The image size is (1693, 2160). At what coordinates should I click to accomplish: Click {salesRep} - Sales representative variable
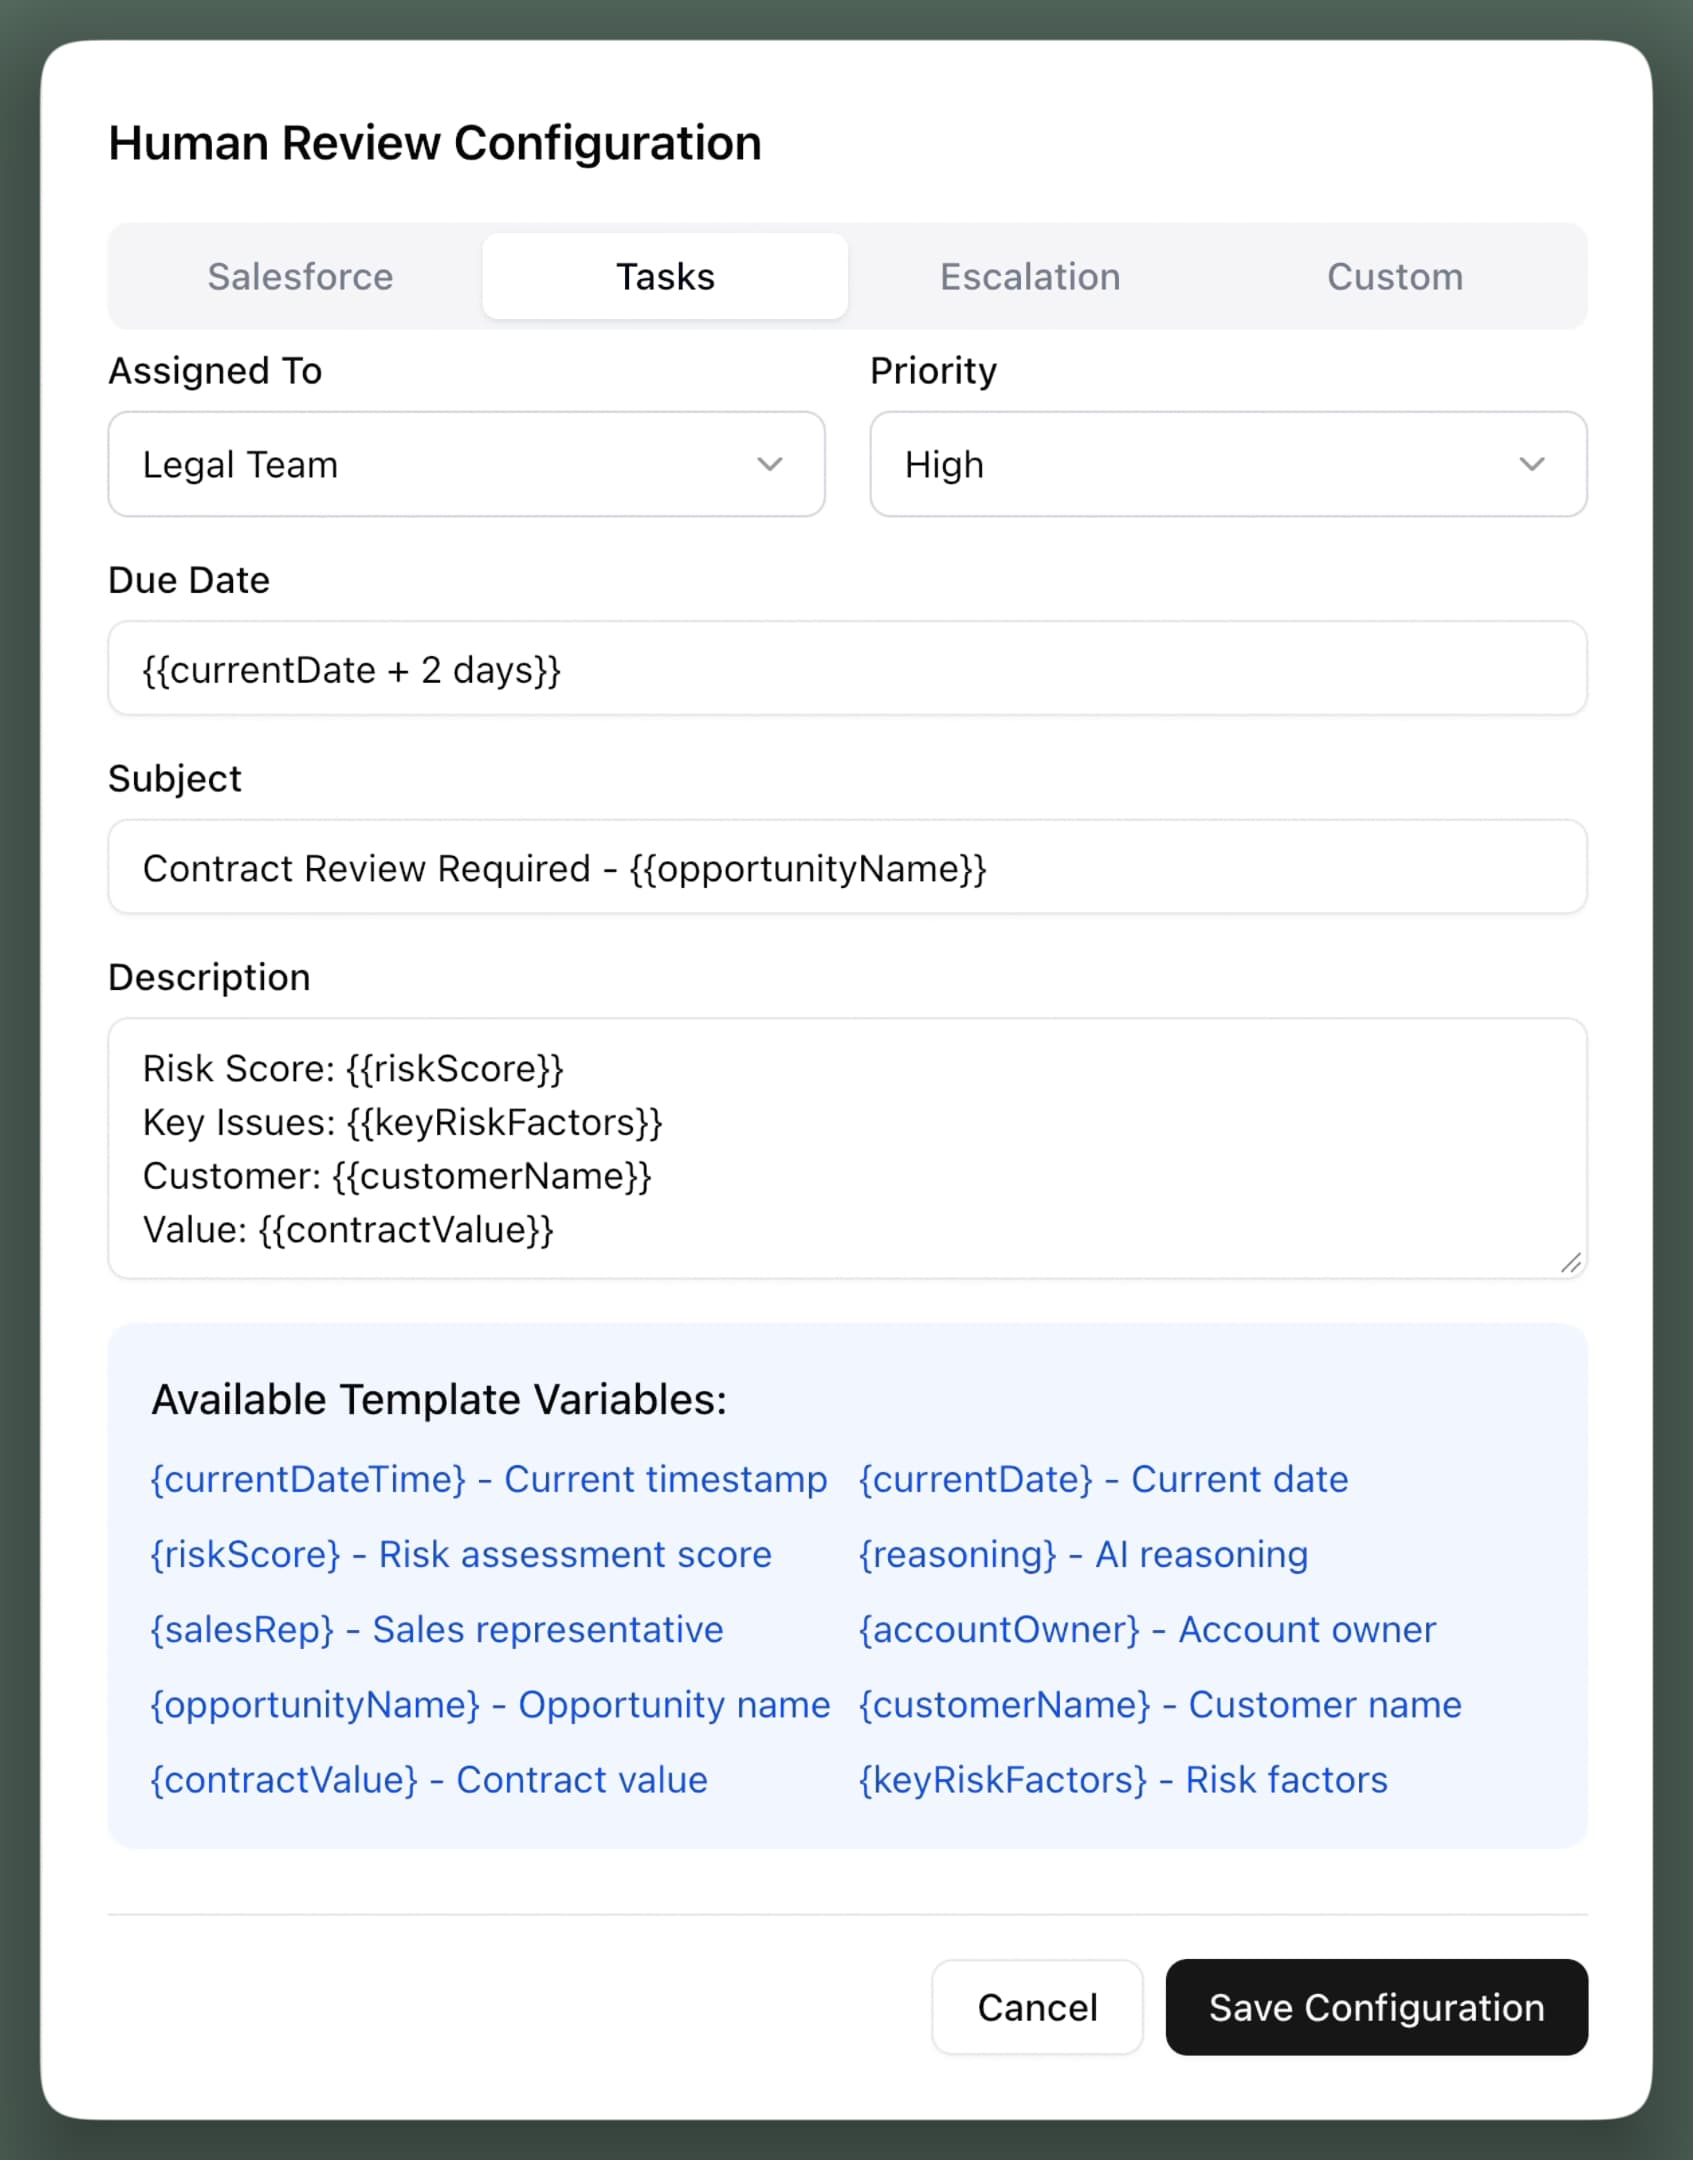[x=437, y=1629]
